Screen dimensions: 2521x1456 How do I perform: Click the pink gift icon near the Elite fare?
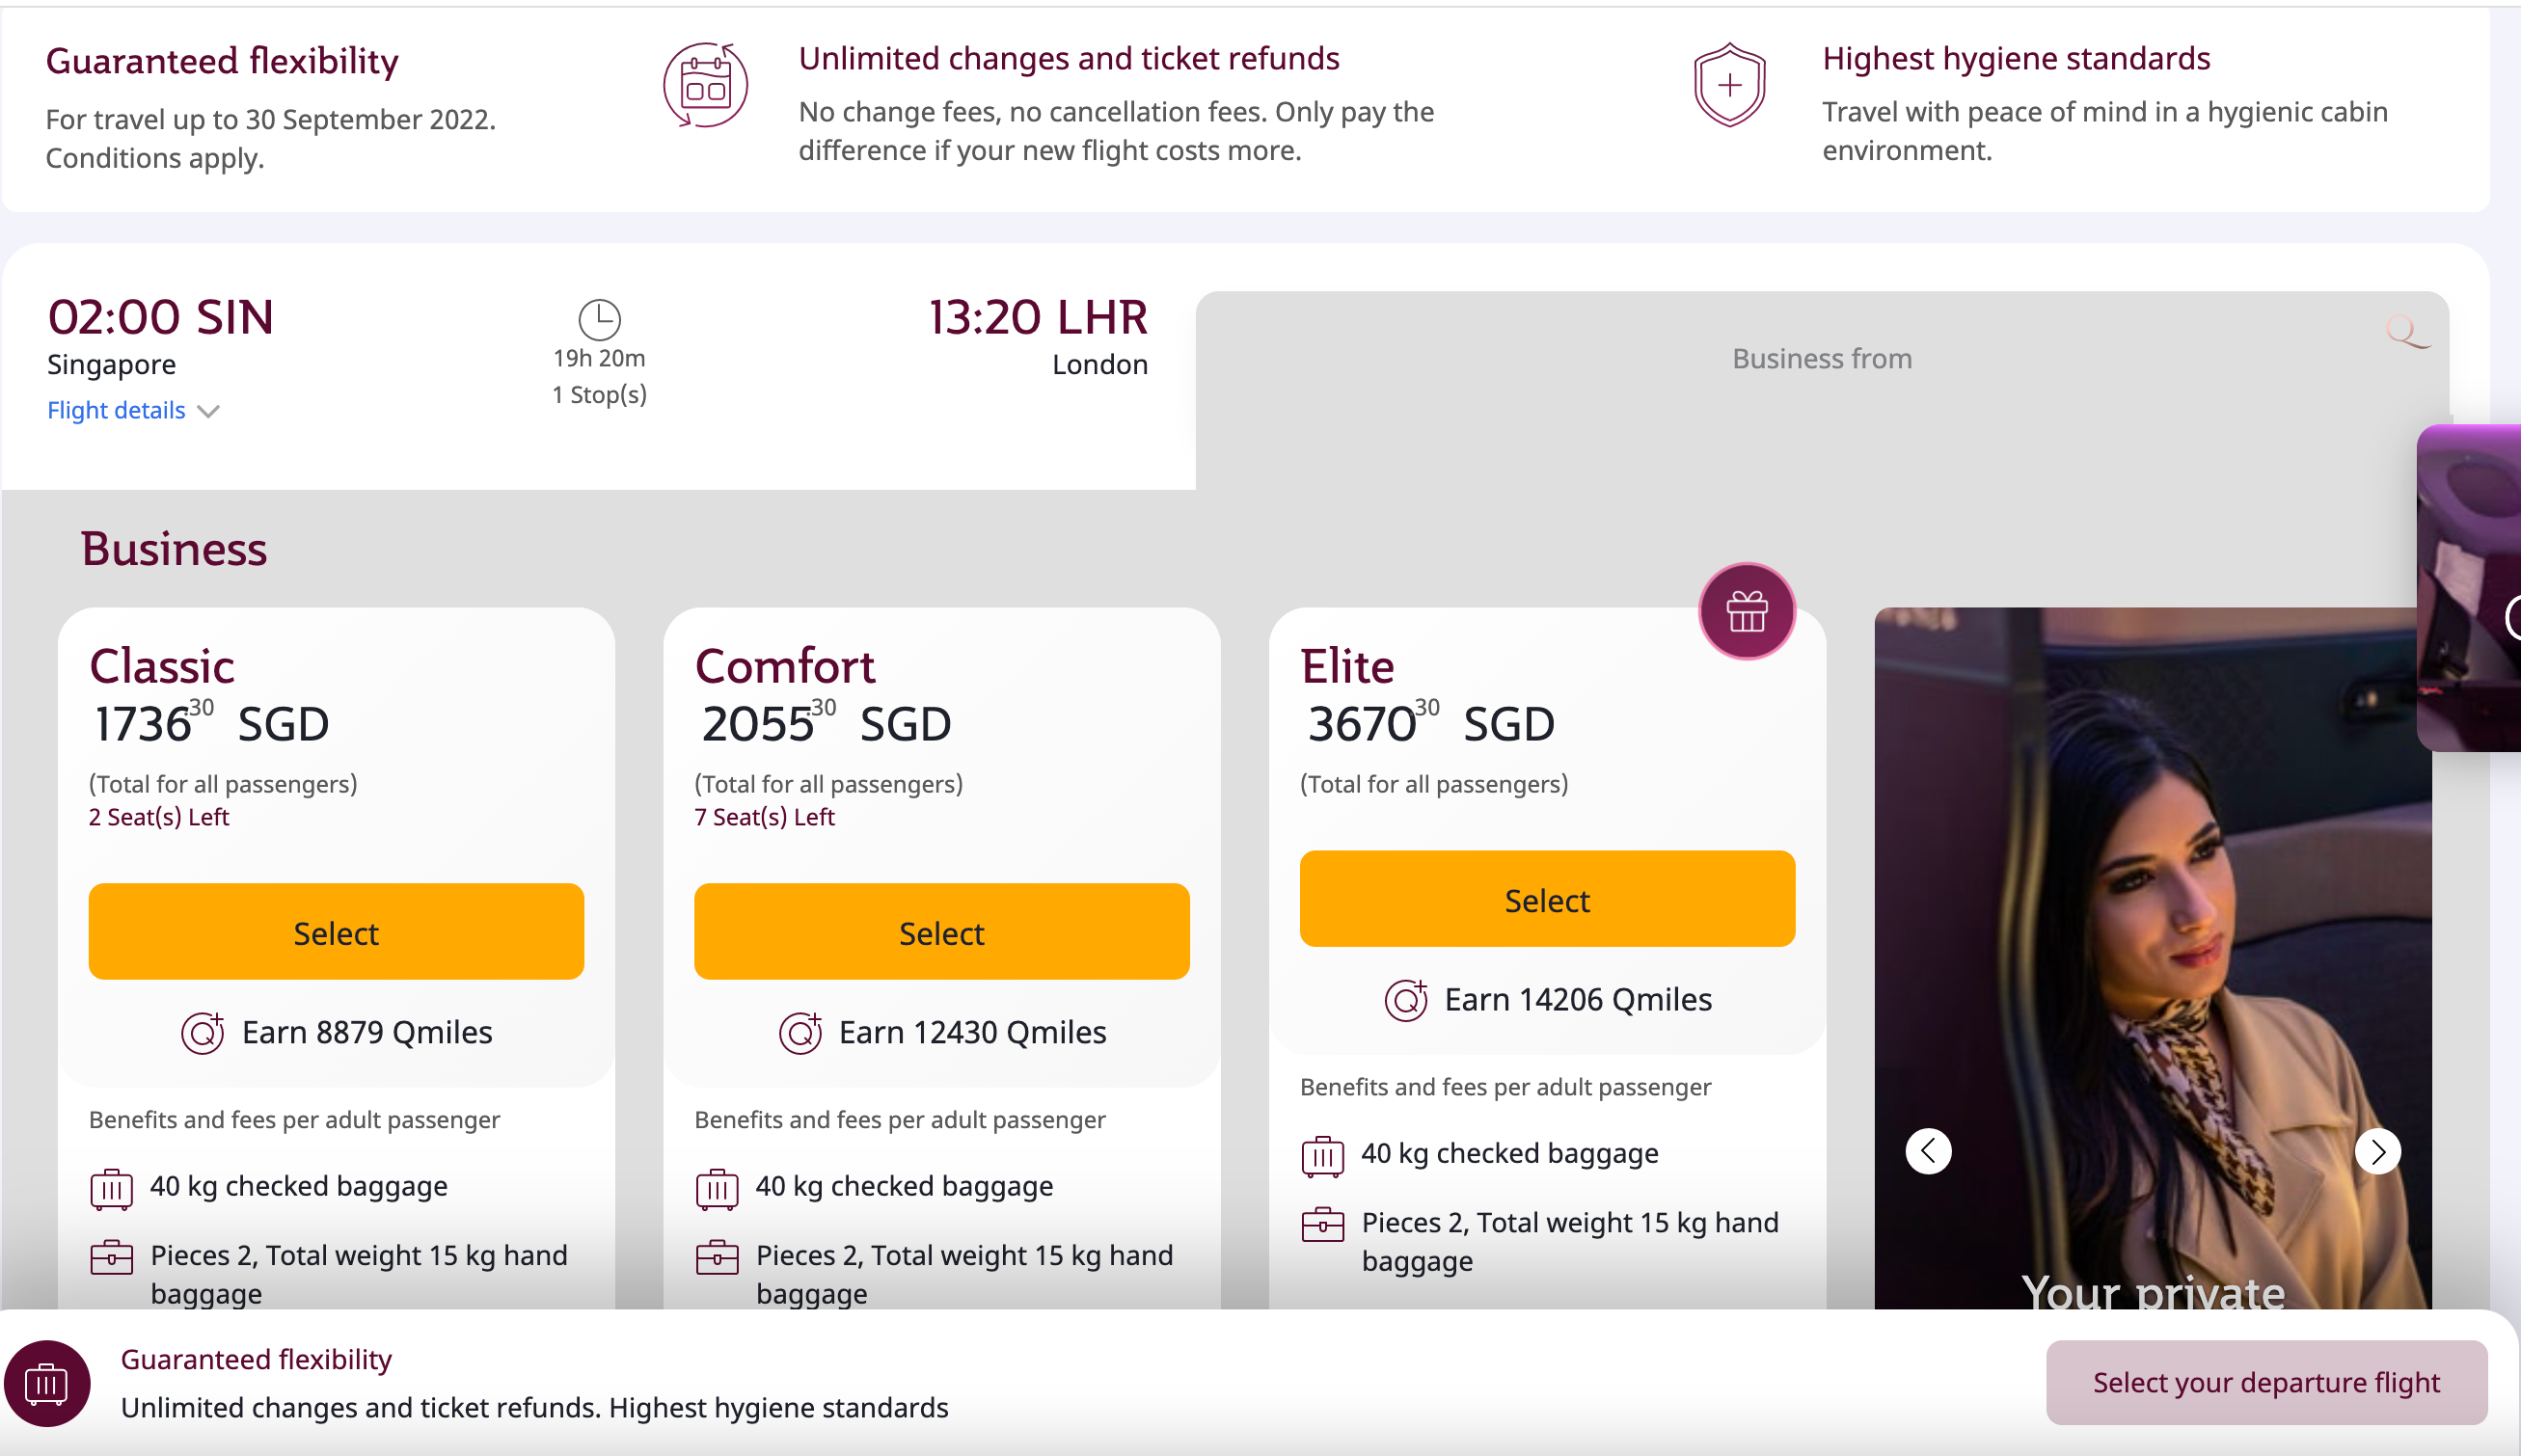1745,611
